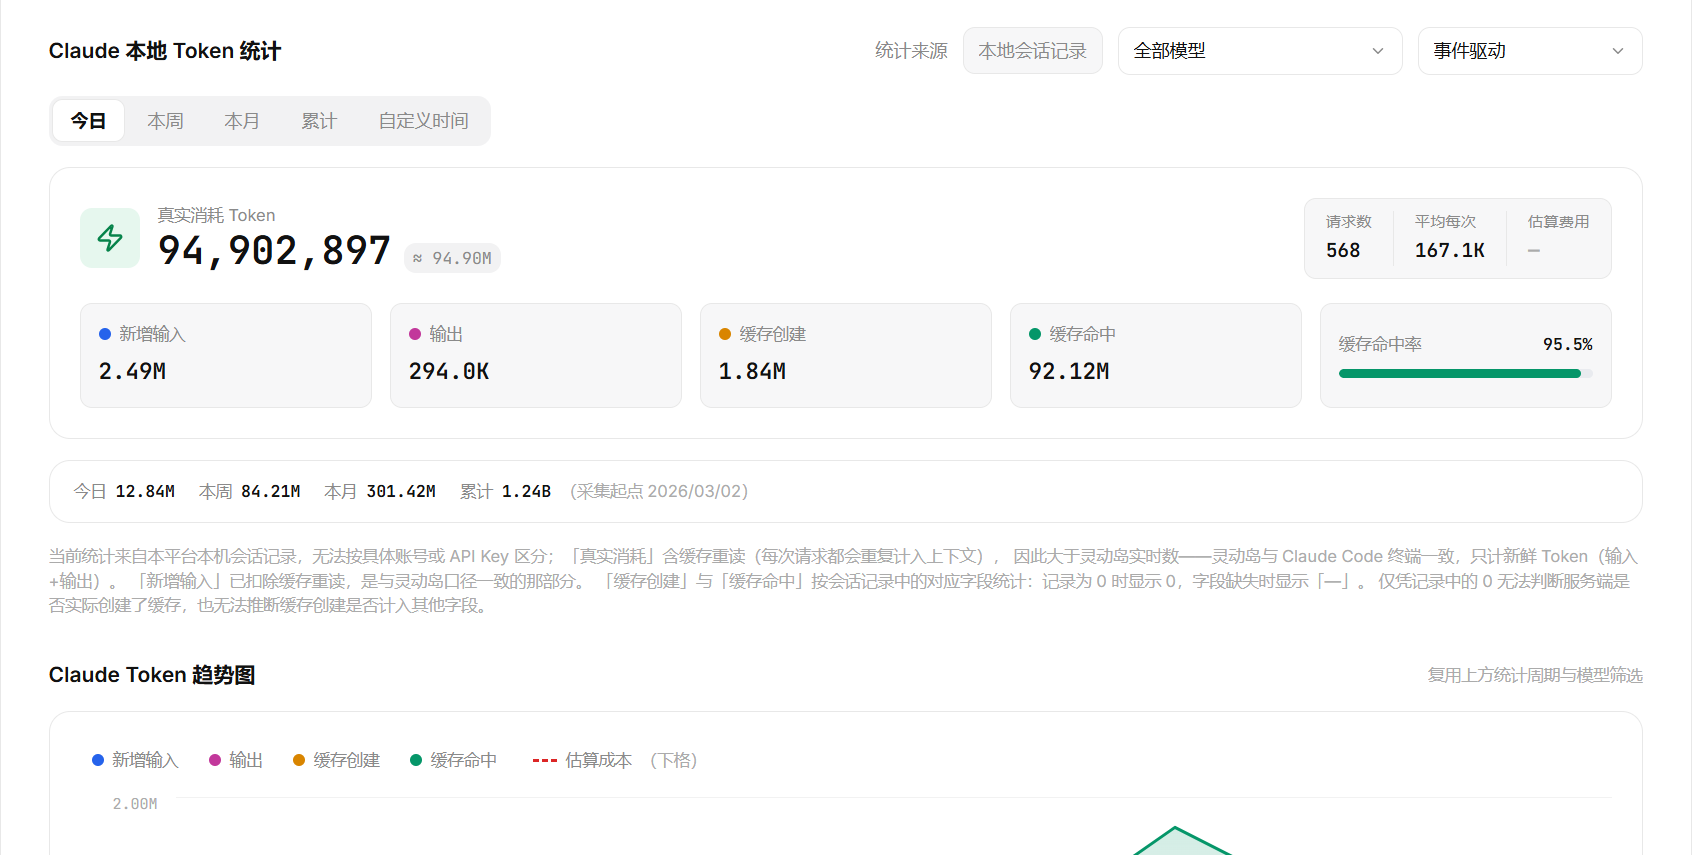Toggle 估算成本 dashed line in legend

(x=582, y=760)
